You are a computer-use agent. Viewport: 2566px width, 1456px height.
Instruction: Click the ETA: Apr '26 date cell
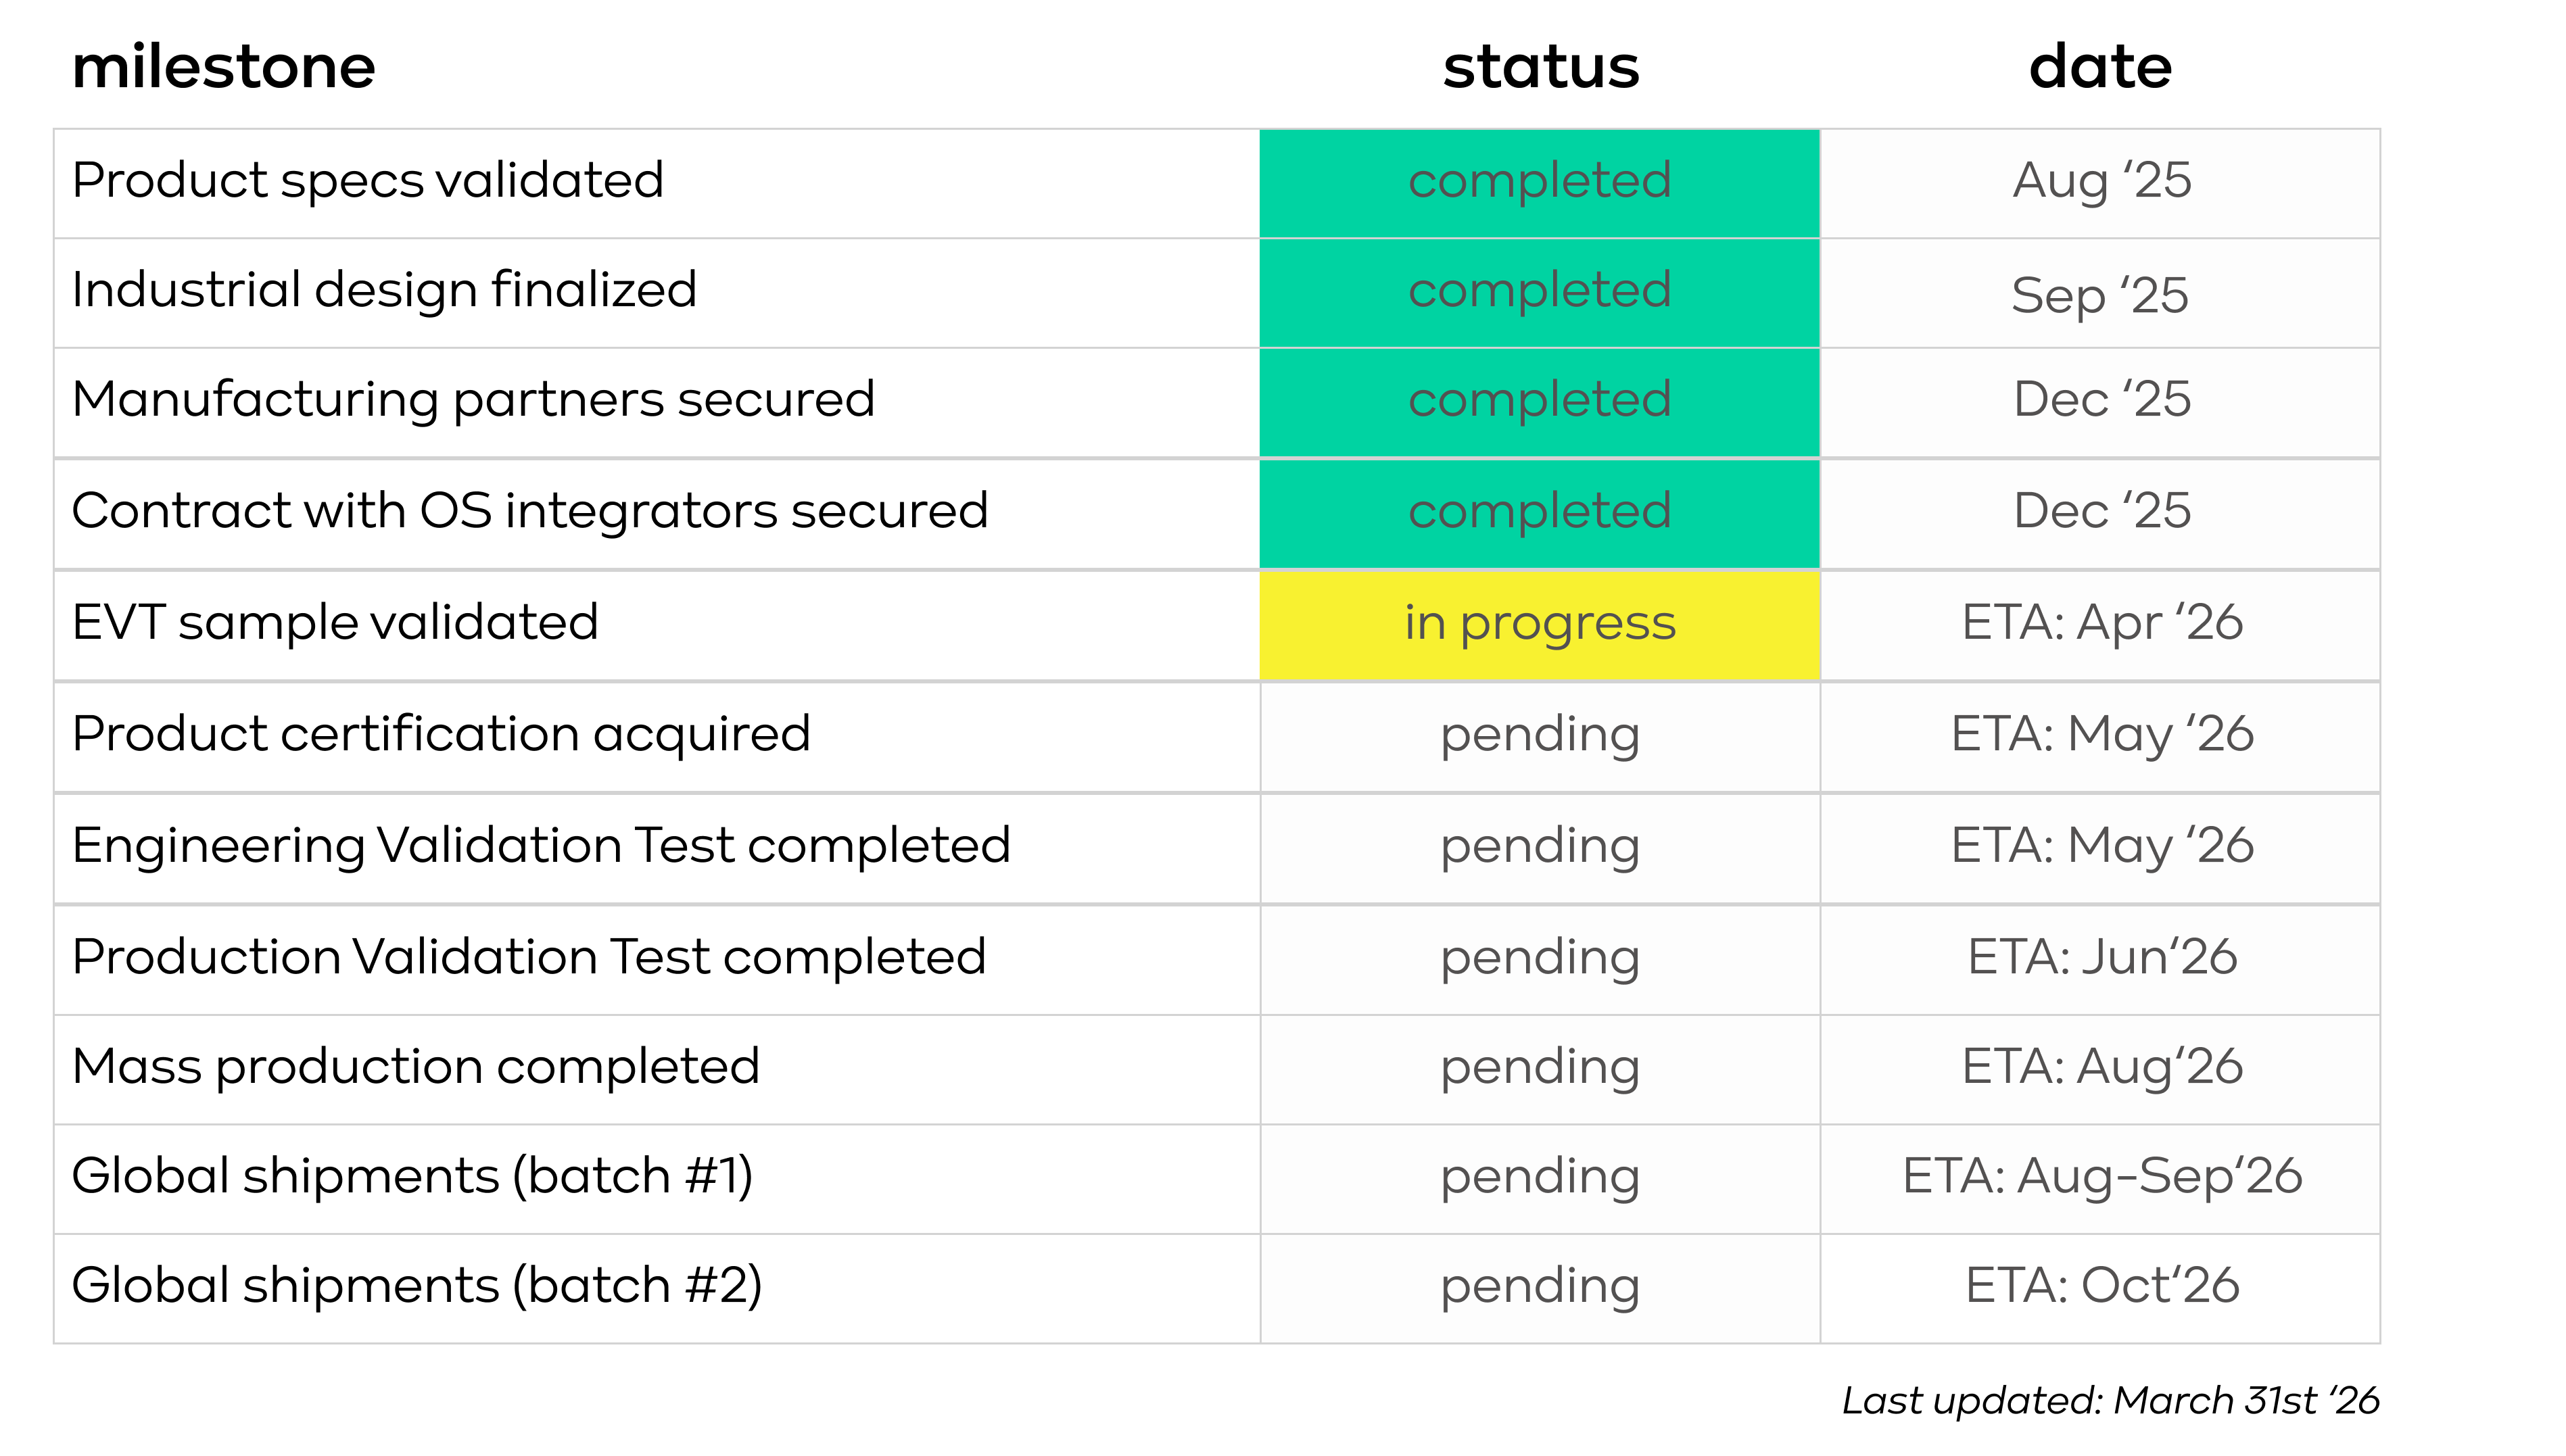coord(2100,625)
